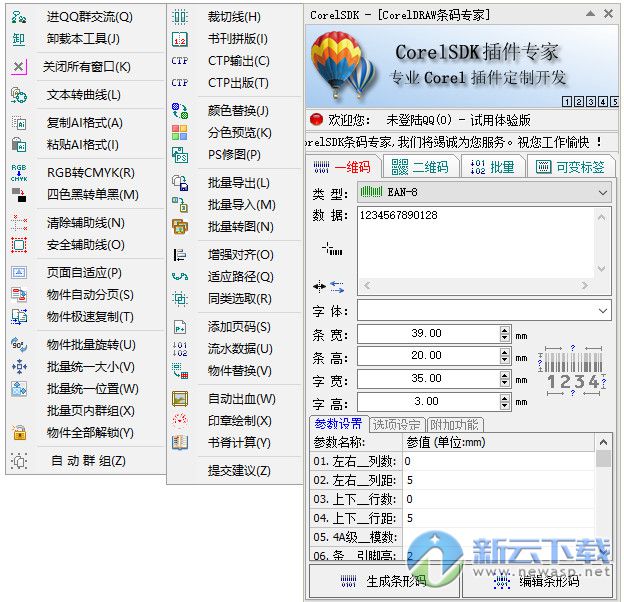Decrease 条高 value with down arrow

tap(505, 360)
